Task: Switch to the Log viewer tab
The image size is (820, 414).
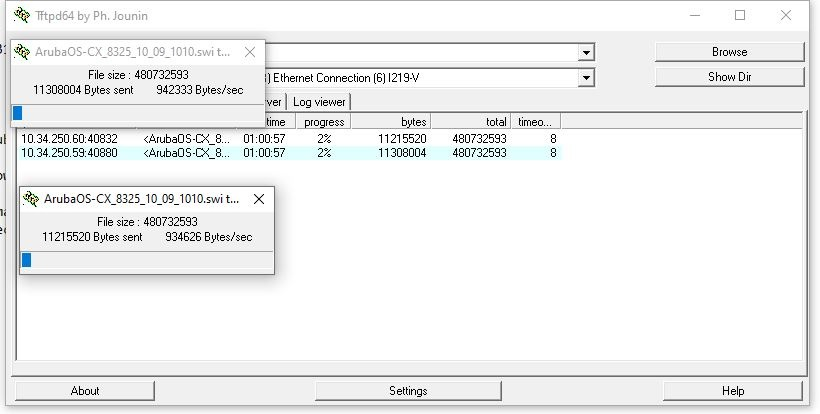Action: (x=319, y=102)
